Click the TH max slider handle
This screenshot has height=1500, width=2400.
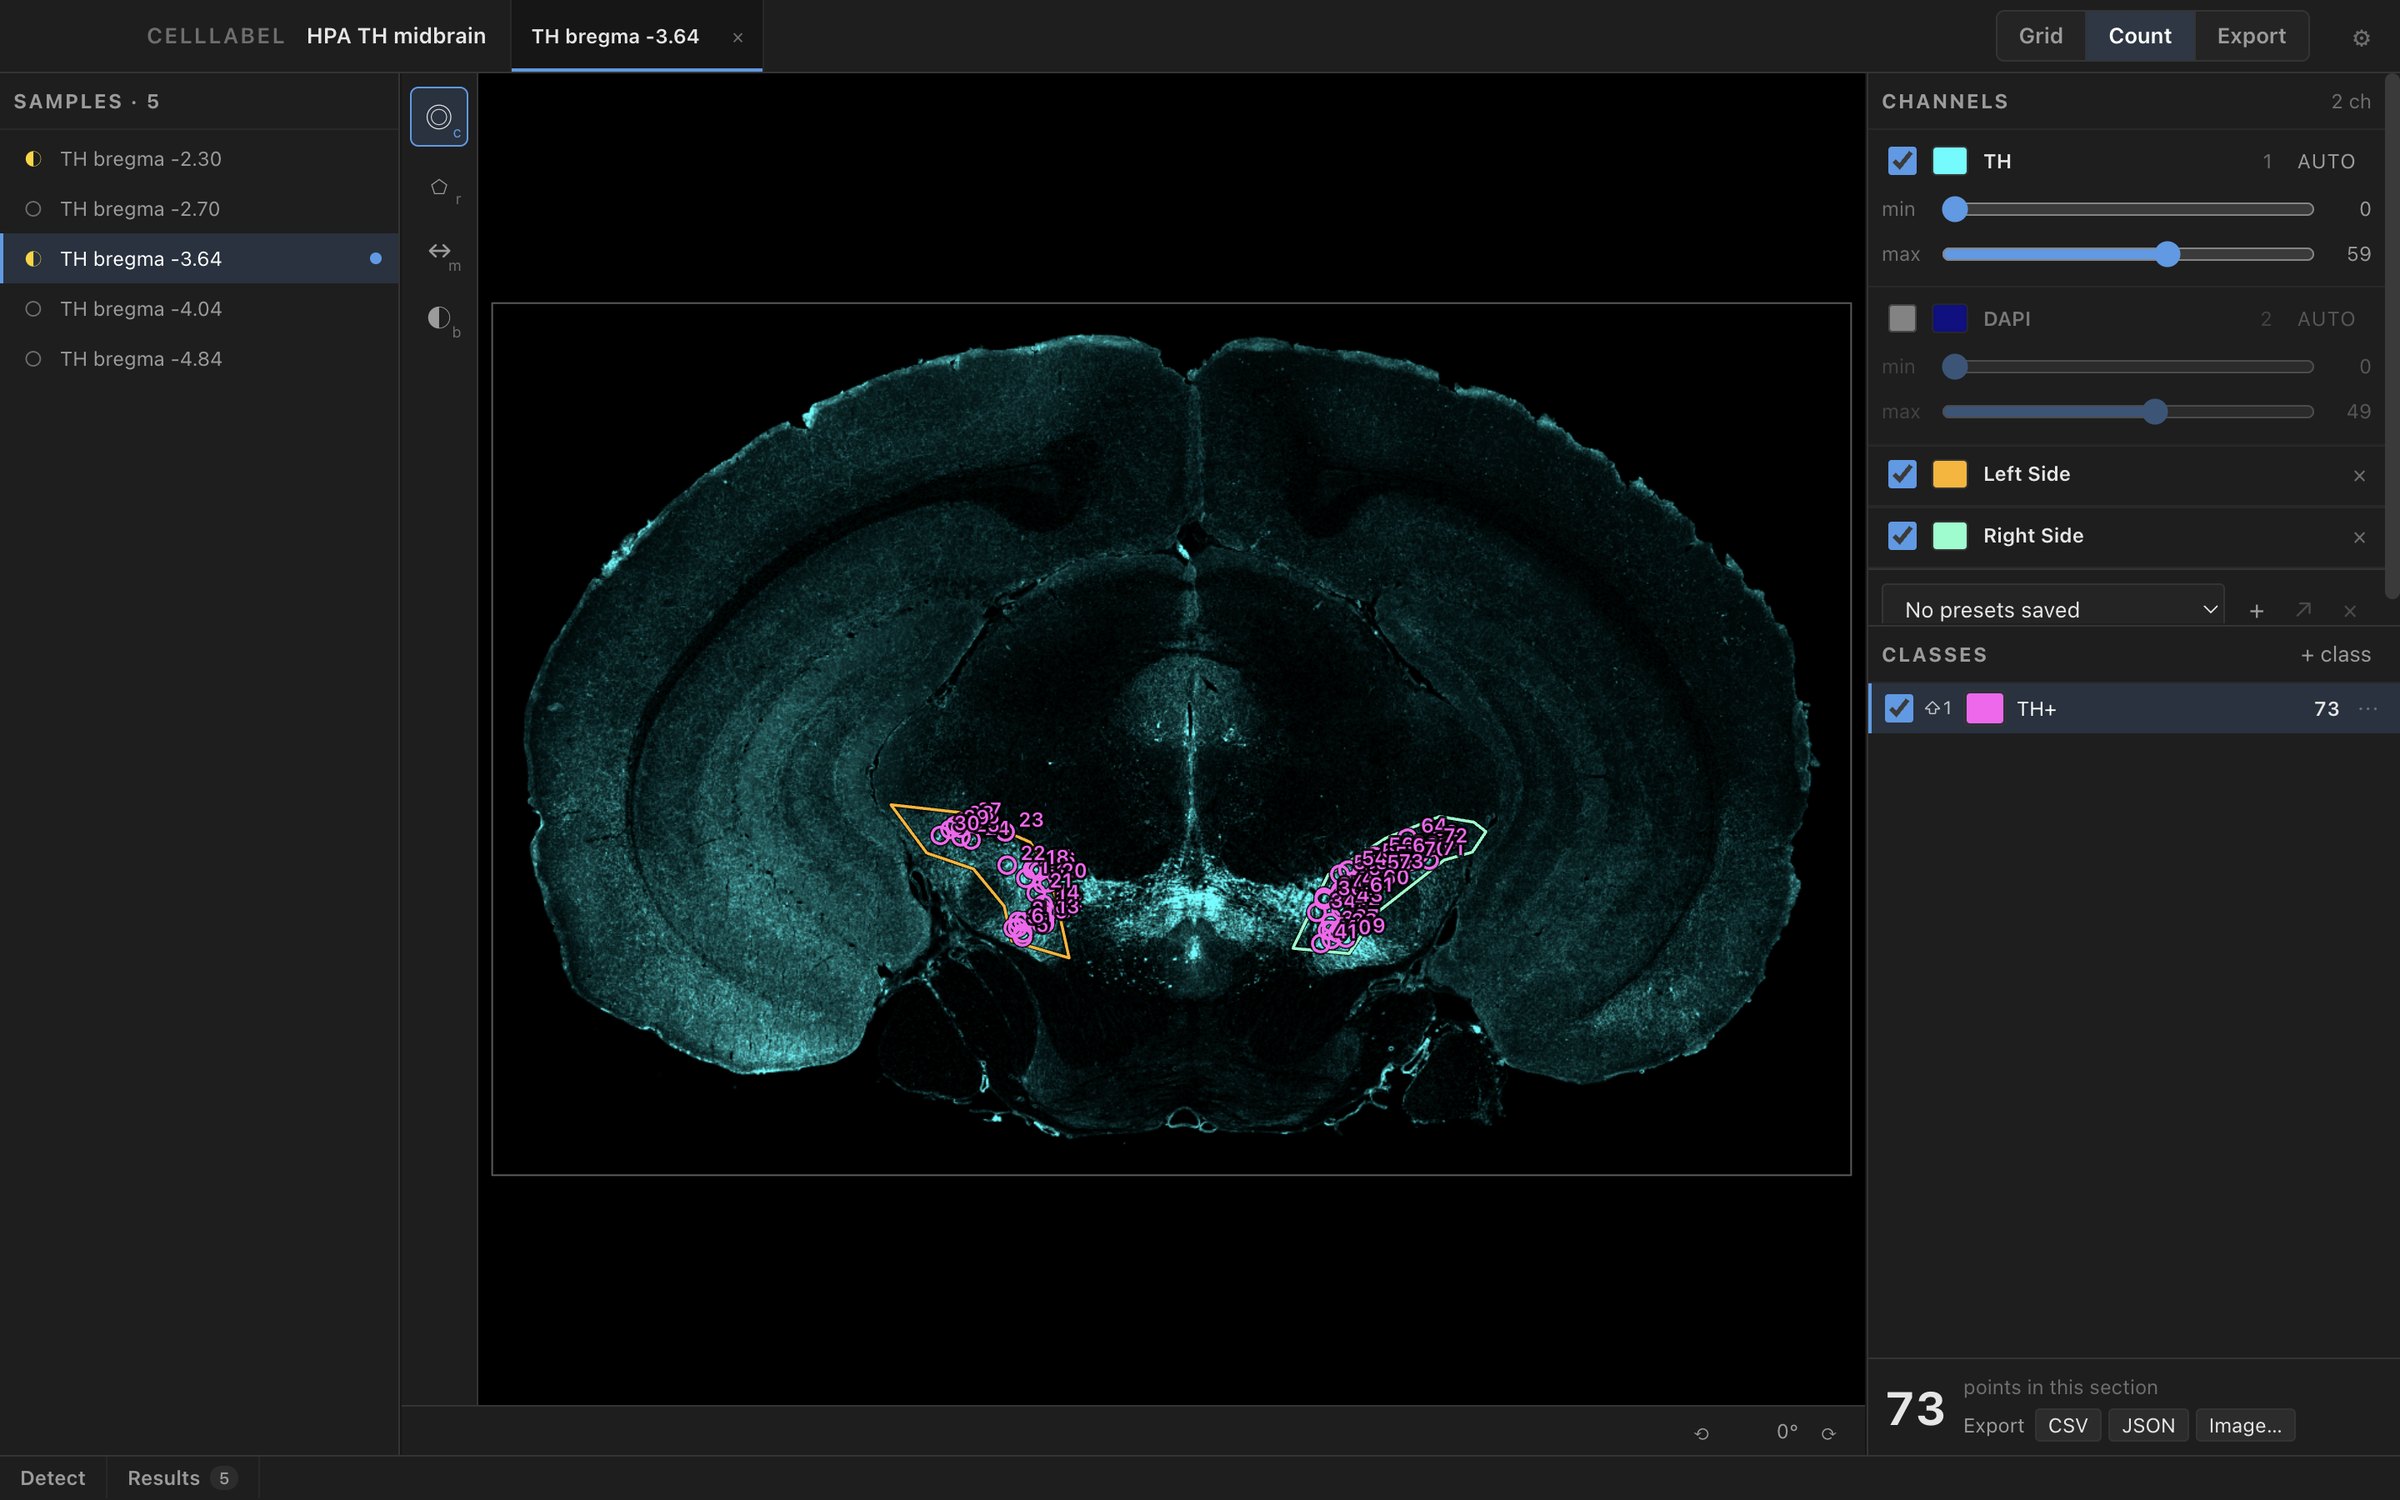(2167, 254)
